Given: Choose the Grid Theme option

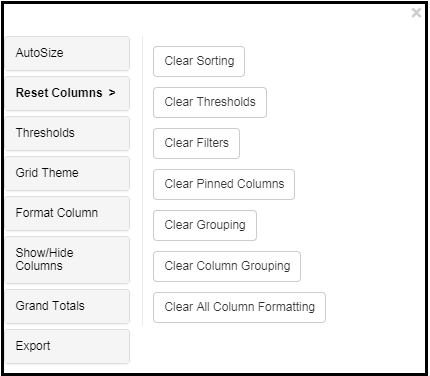Looking at the screenshot, I should [x=67, y=173].
